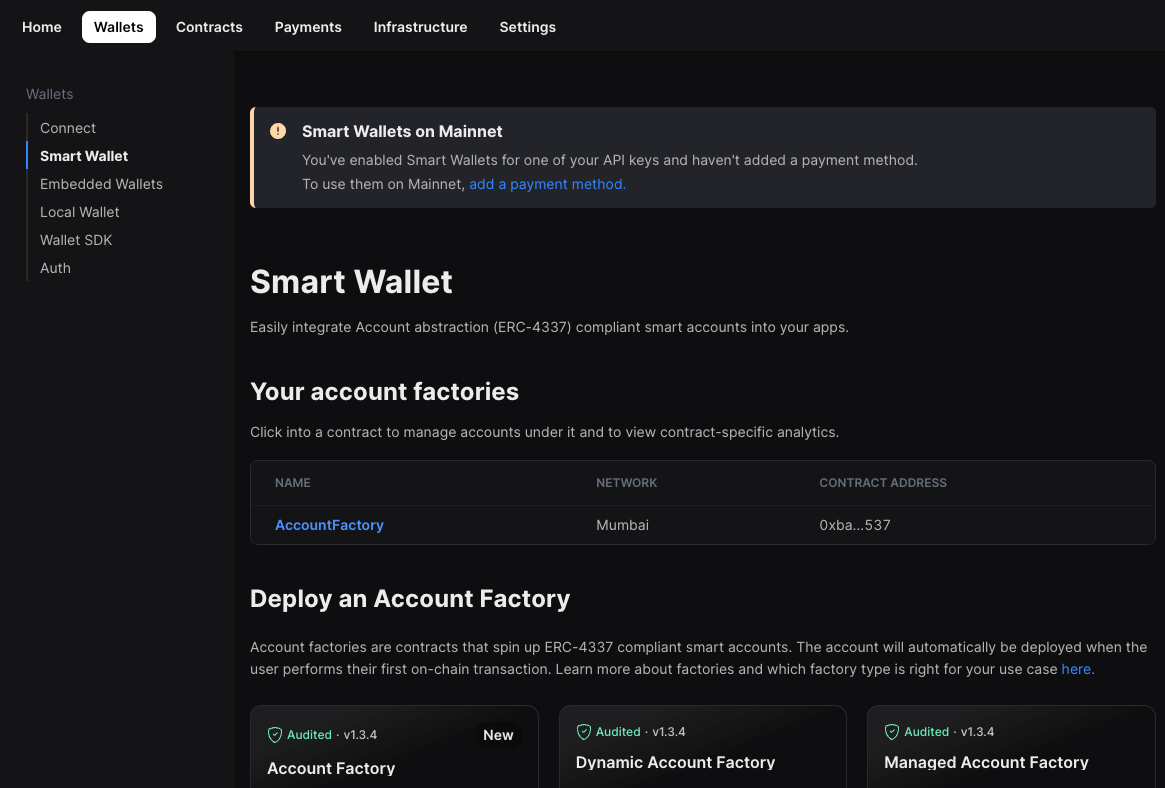1165x788 pixels.
Task: Go to Auth in the sidebar
Action: pos(55,268)
